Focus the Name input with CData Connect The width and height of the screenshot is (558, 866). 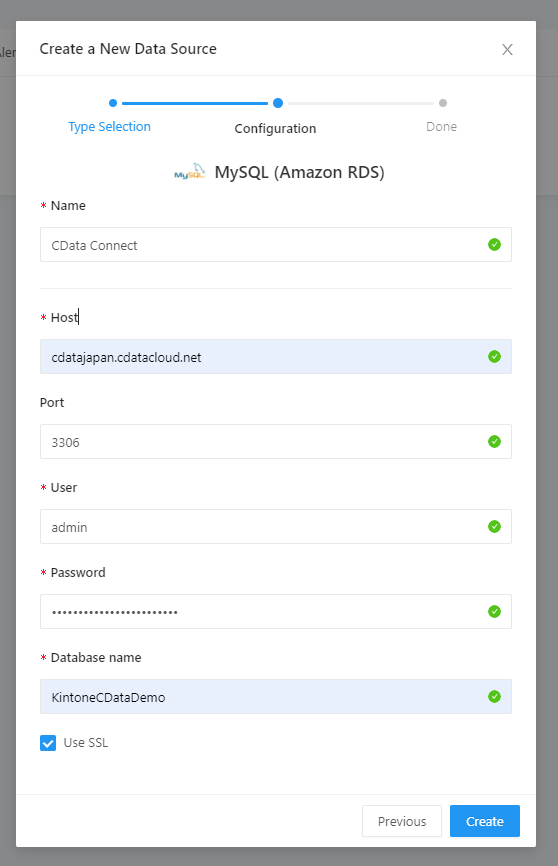pos(276,245)
